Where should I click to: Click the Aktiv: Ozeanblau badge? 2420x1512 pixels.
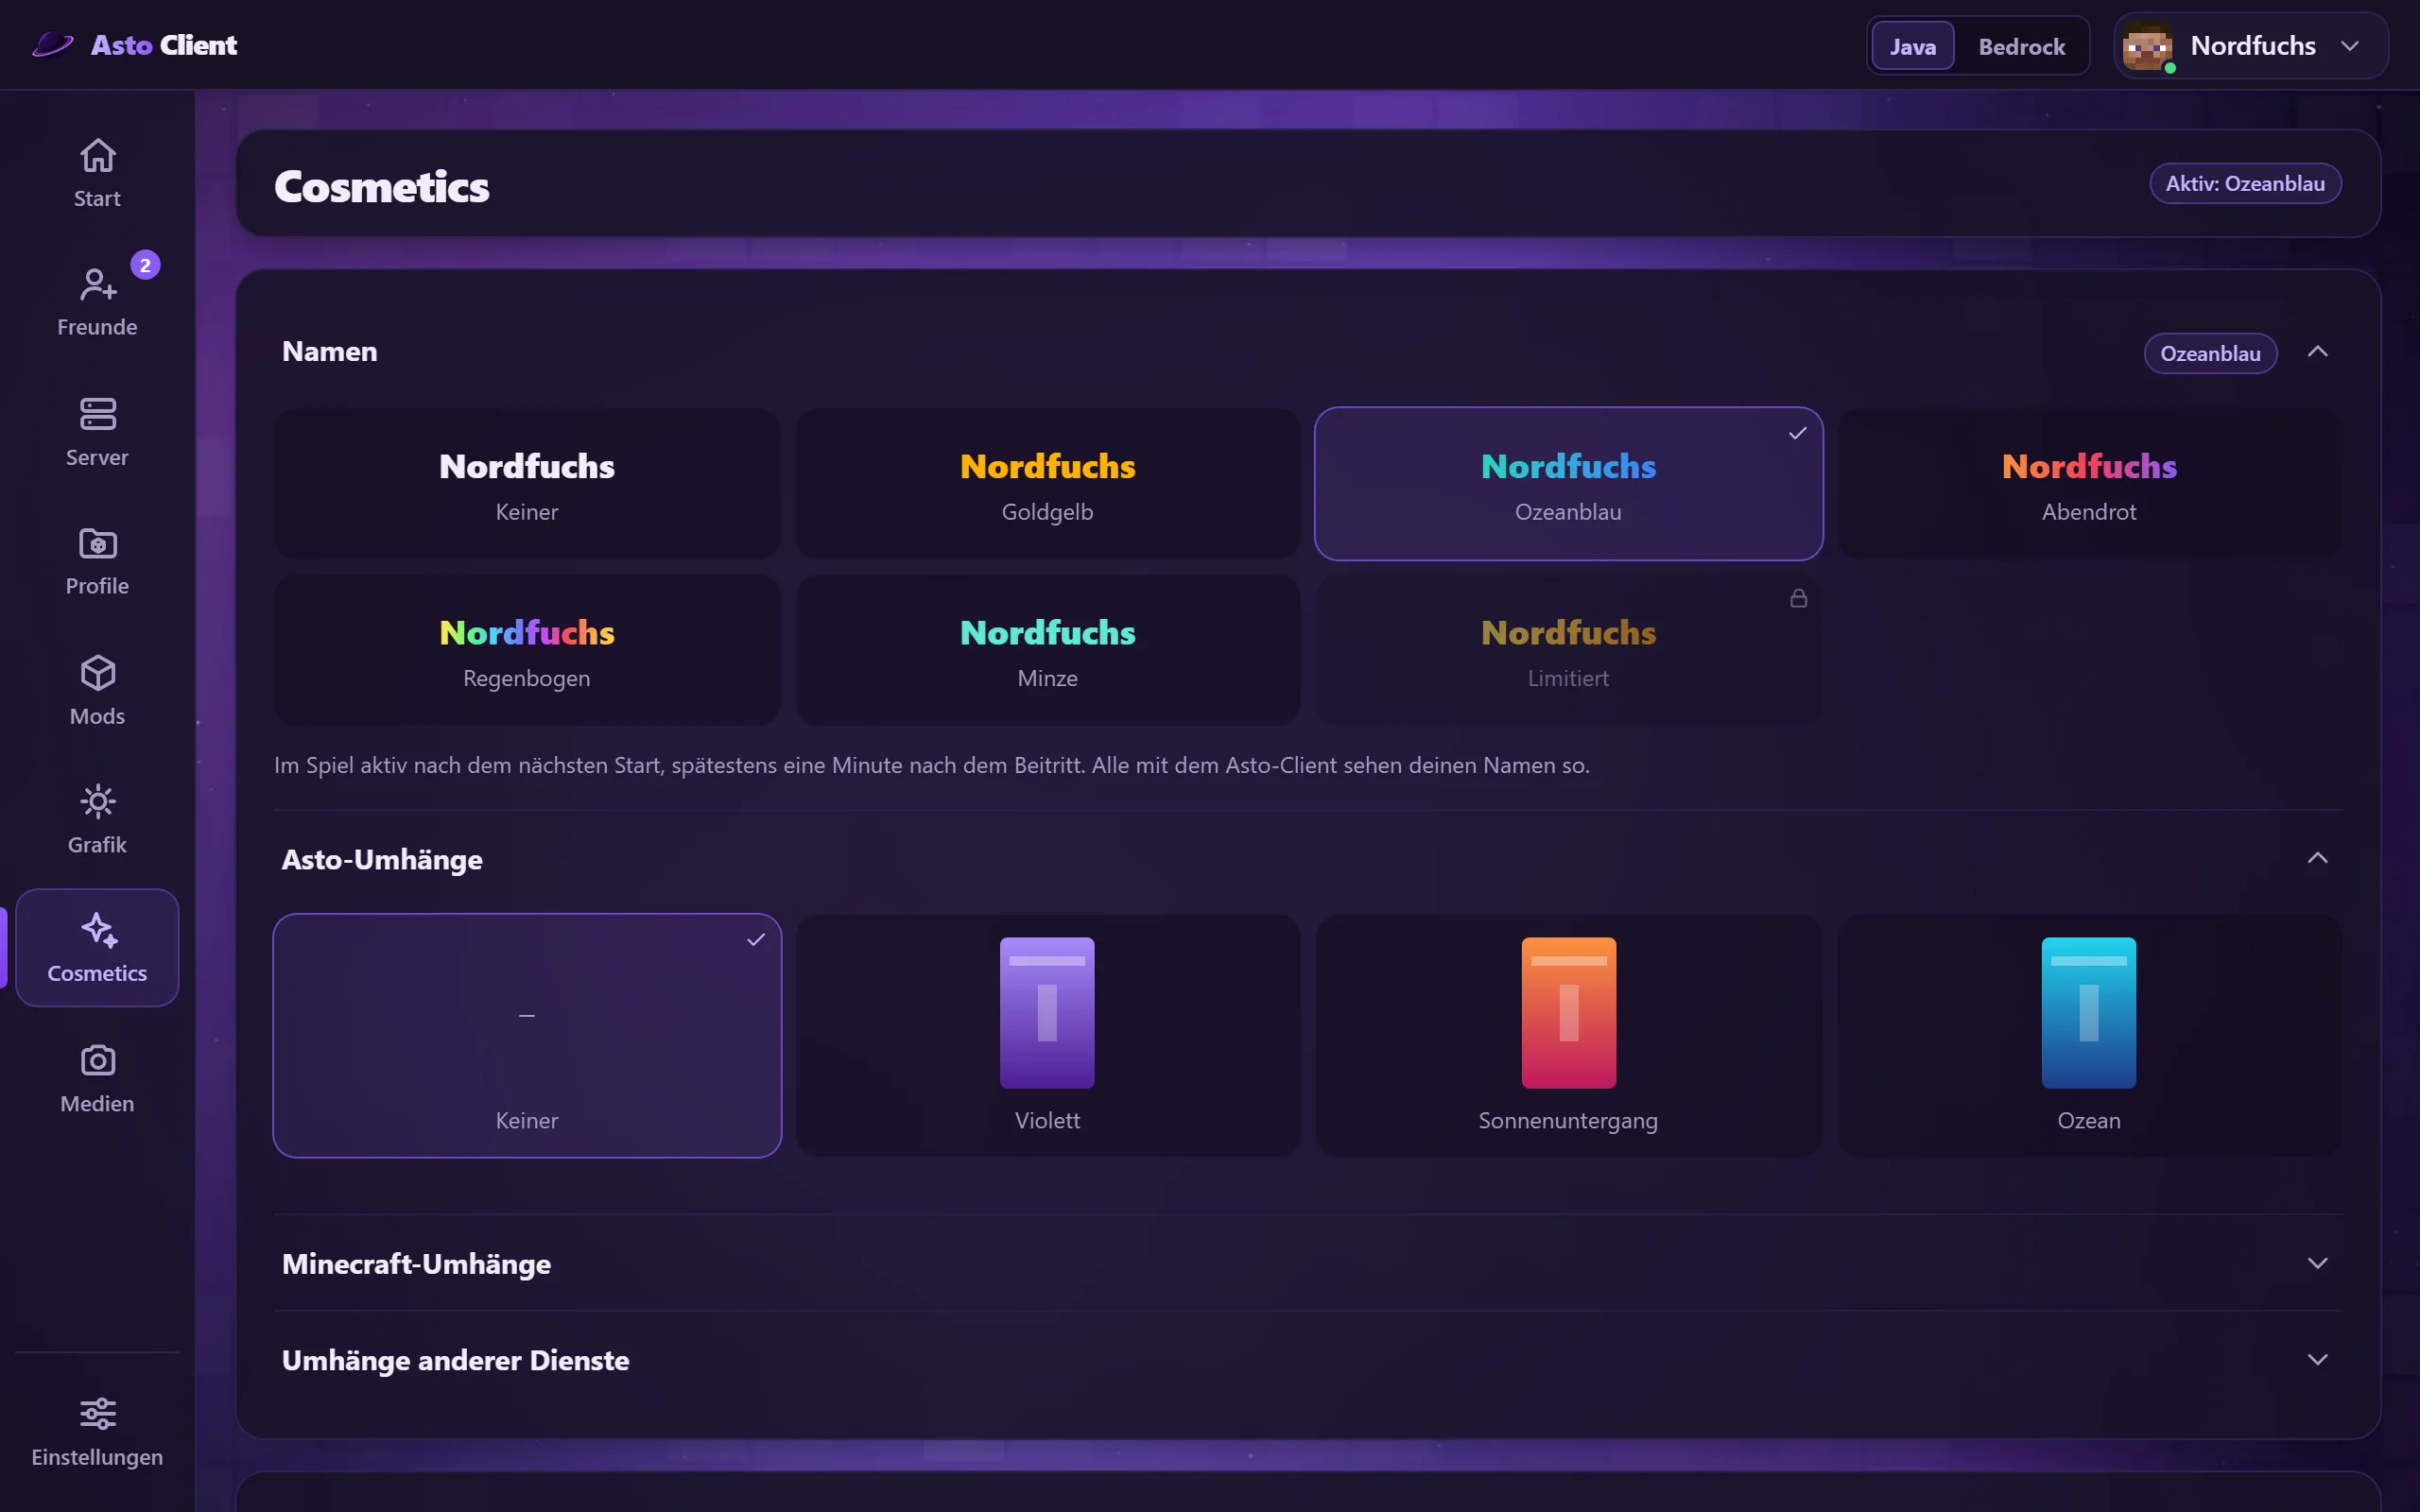click(2245, 184)
